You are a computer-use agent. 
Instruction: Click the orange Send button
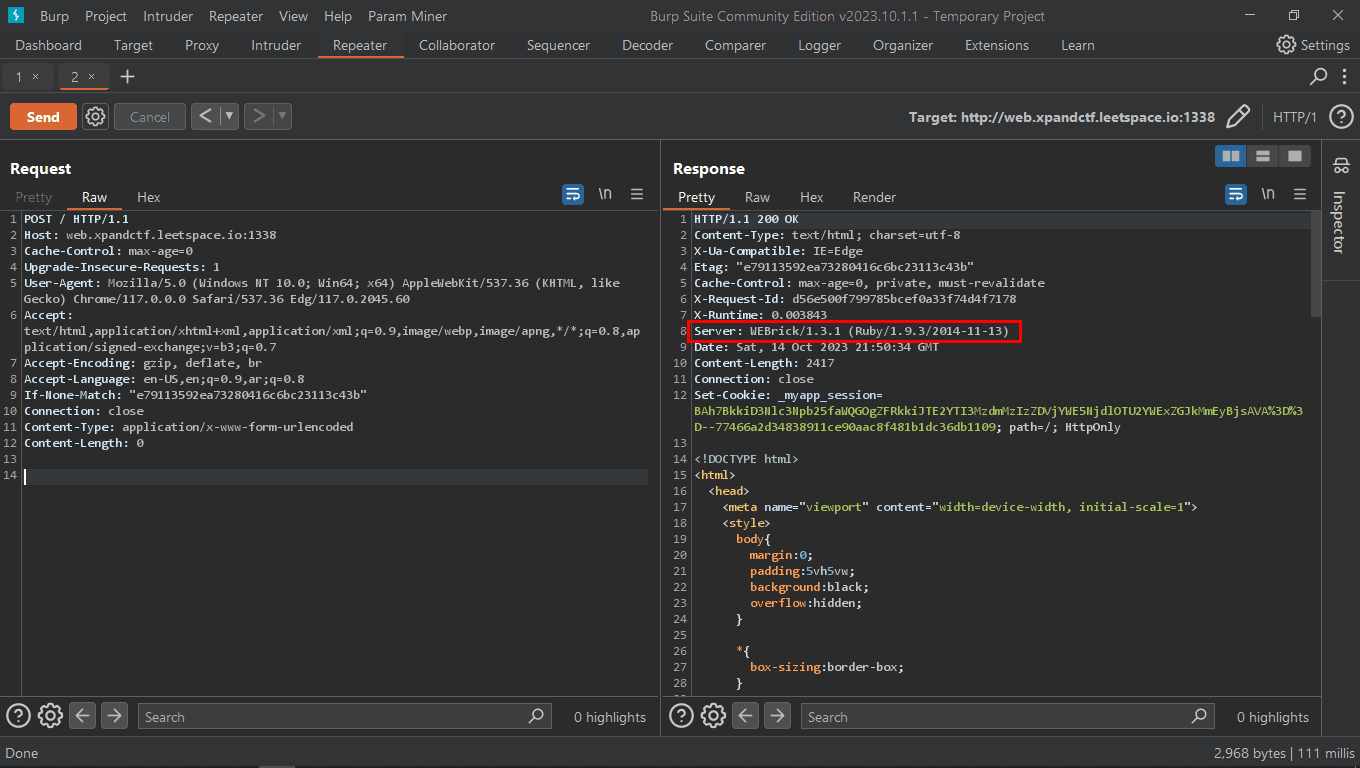[x=43, y=117]
